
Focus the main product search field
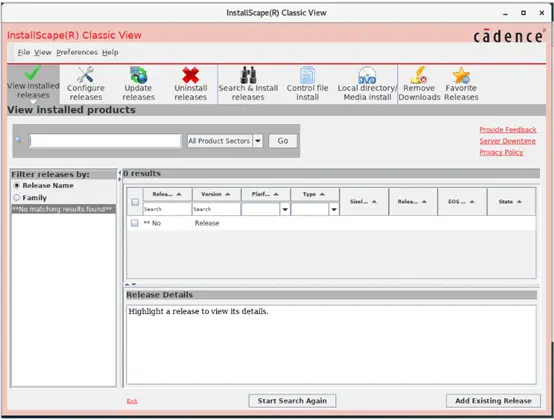[x=105, y=141]
